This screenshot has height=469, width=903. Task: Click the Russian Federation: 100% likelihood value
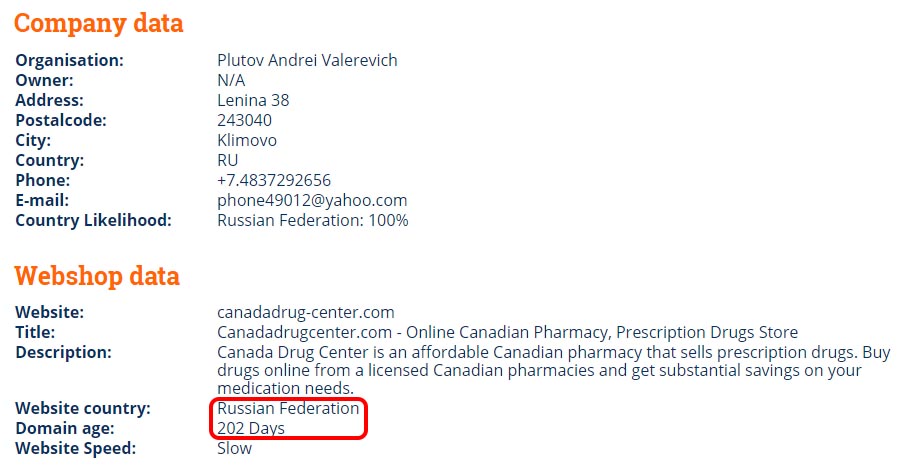tap(313, 220)
